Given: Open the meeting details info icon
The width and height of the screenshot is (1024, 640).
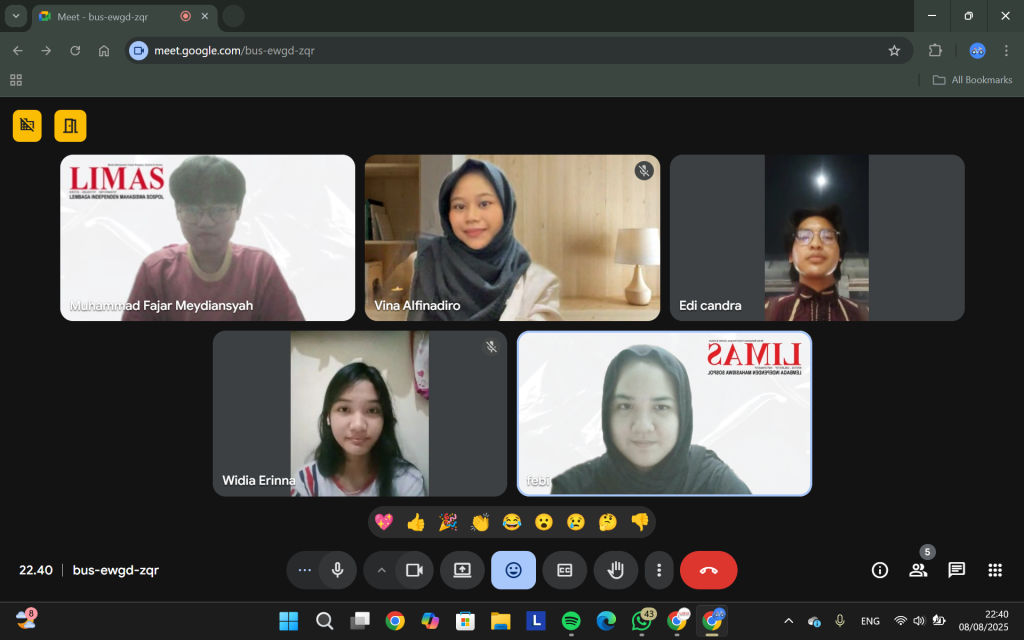Looking at the screenshot, I should pyautogui.click(x=880, y=570).
